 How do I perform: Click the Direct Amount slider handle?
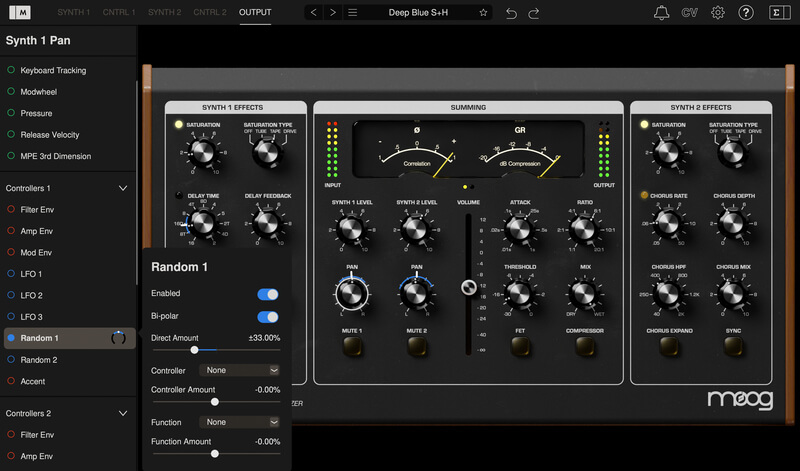pos(194,350)
